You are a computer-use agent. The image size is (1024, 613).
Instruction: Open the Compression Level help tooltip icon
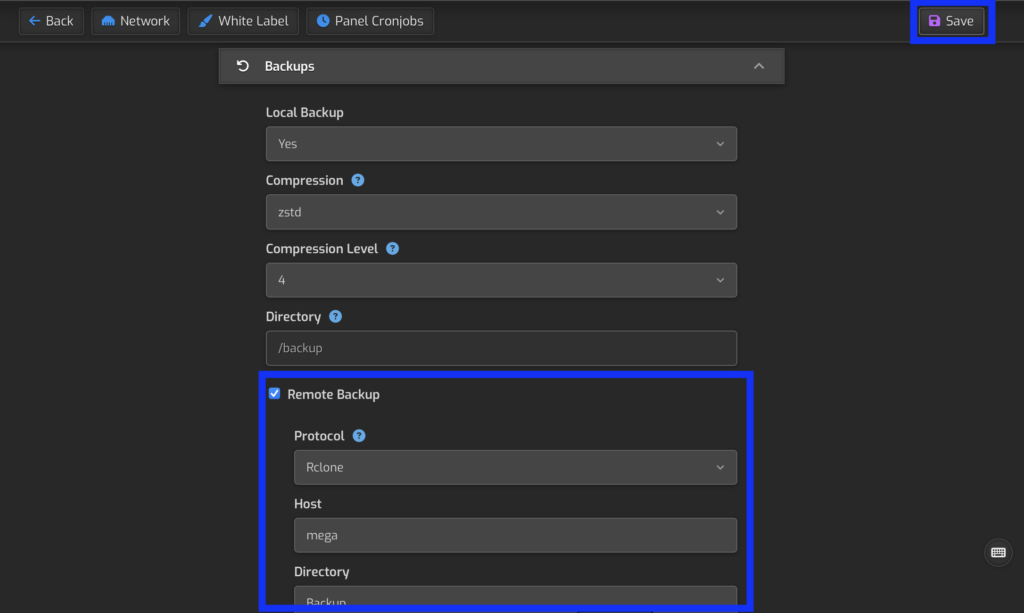(393, 249)
